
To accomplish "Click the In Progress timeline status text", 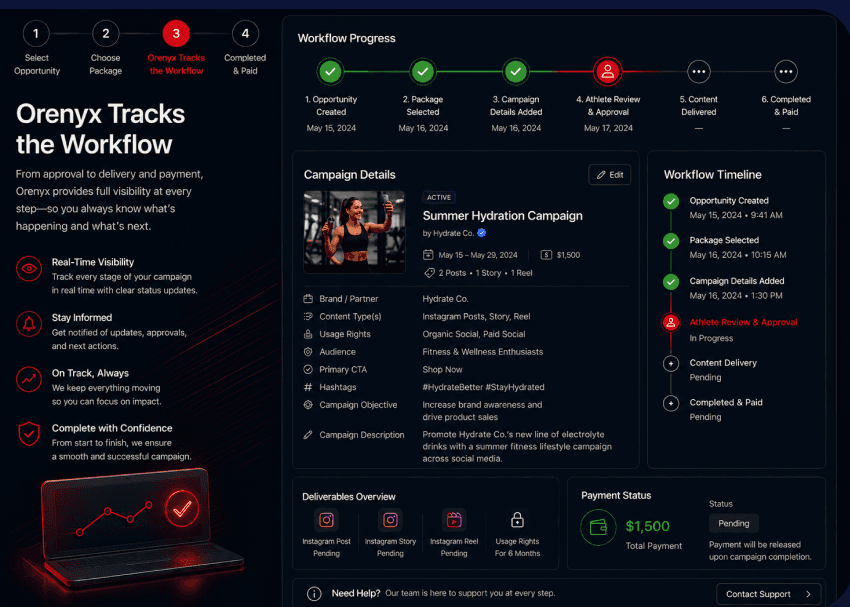I will pyautogui.click(x=711, y=338).
